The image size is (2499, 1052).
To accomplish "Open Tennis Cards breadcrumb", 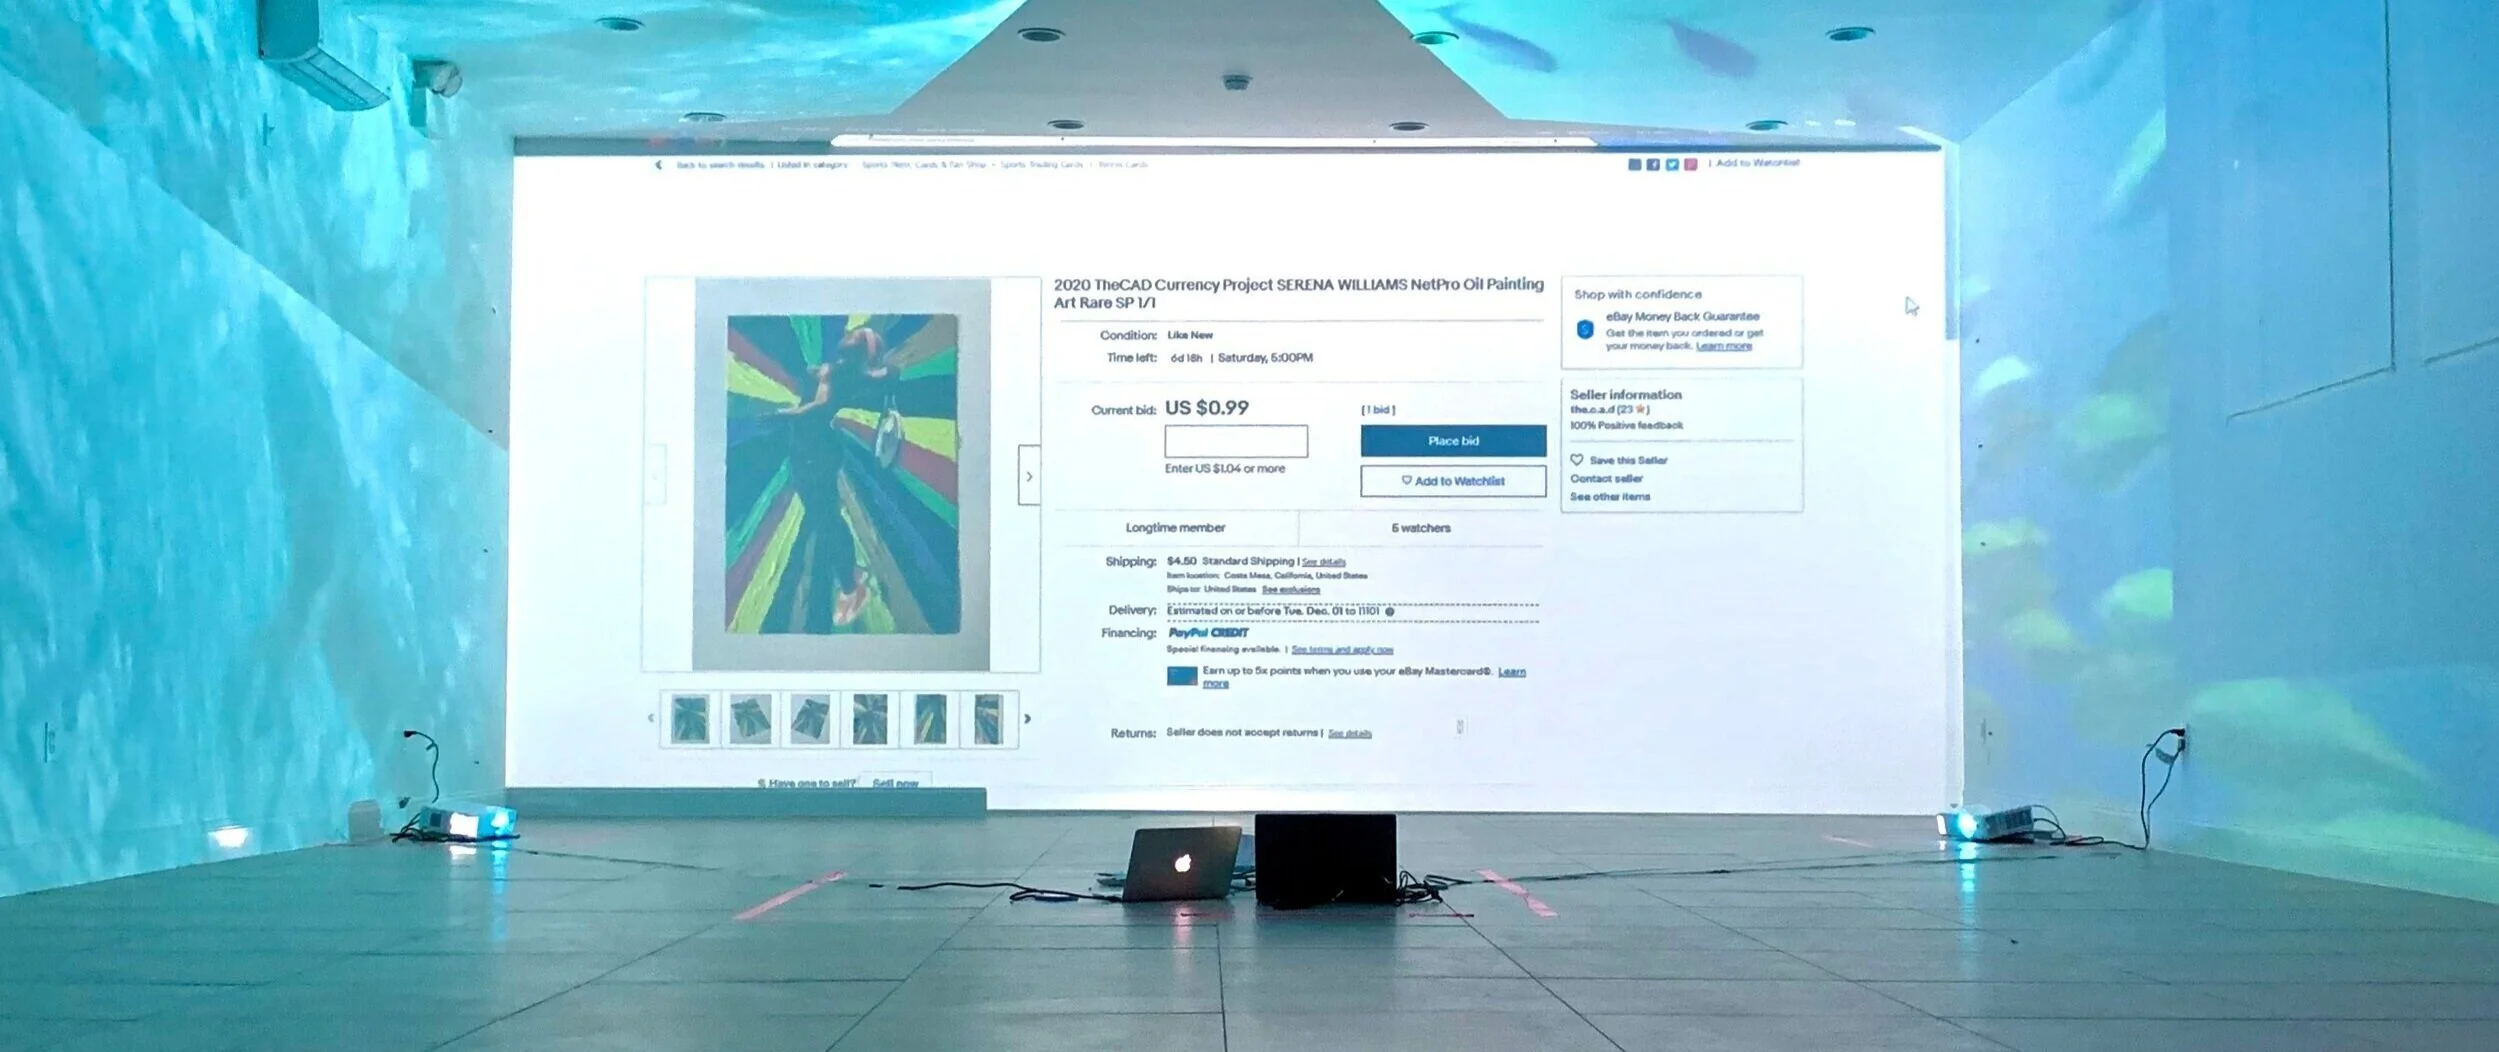I will coord(1123,165).
